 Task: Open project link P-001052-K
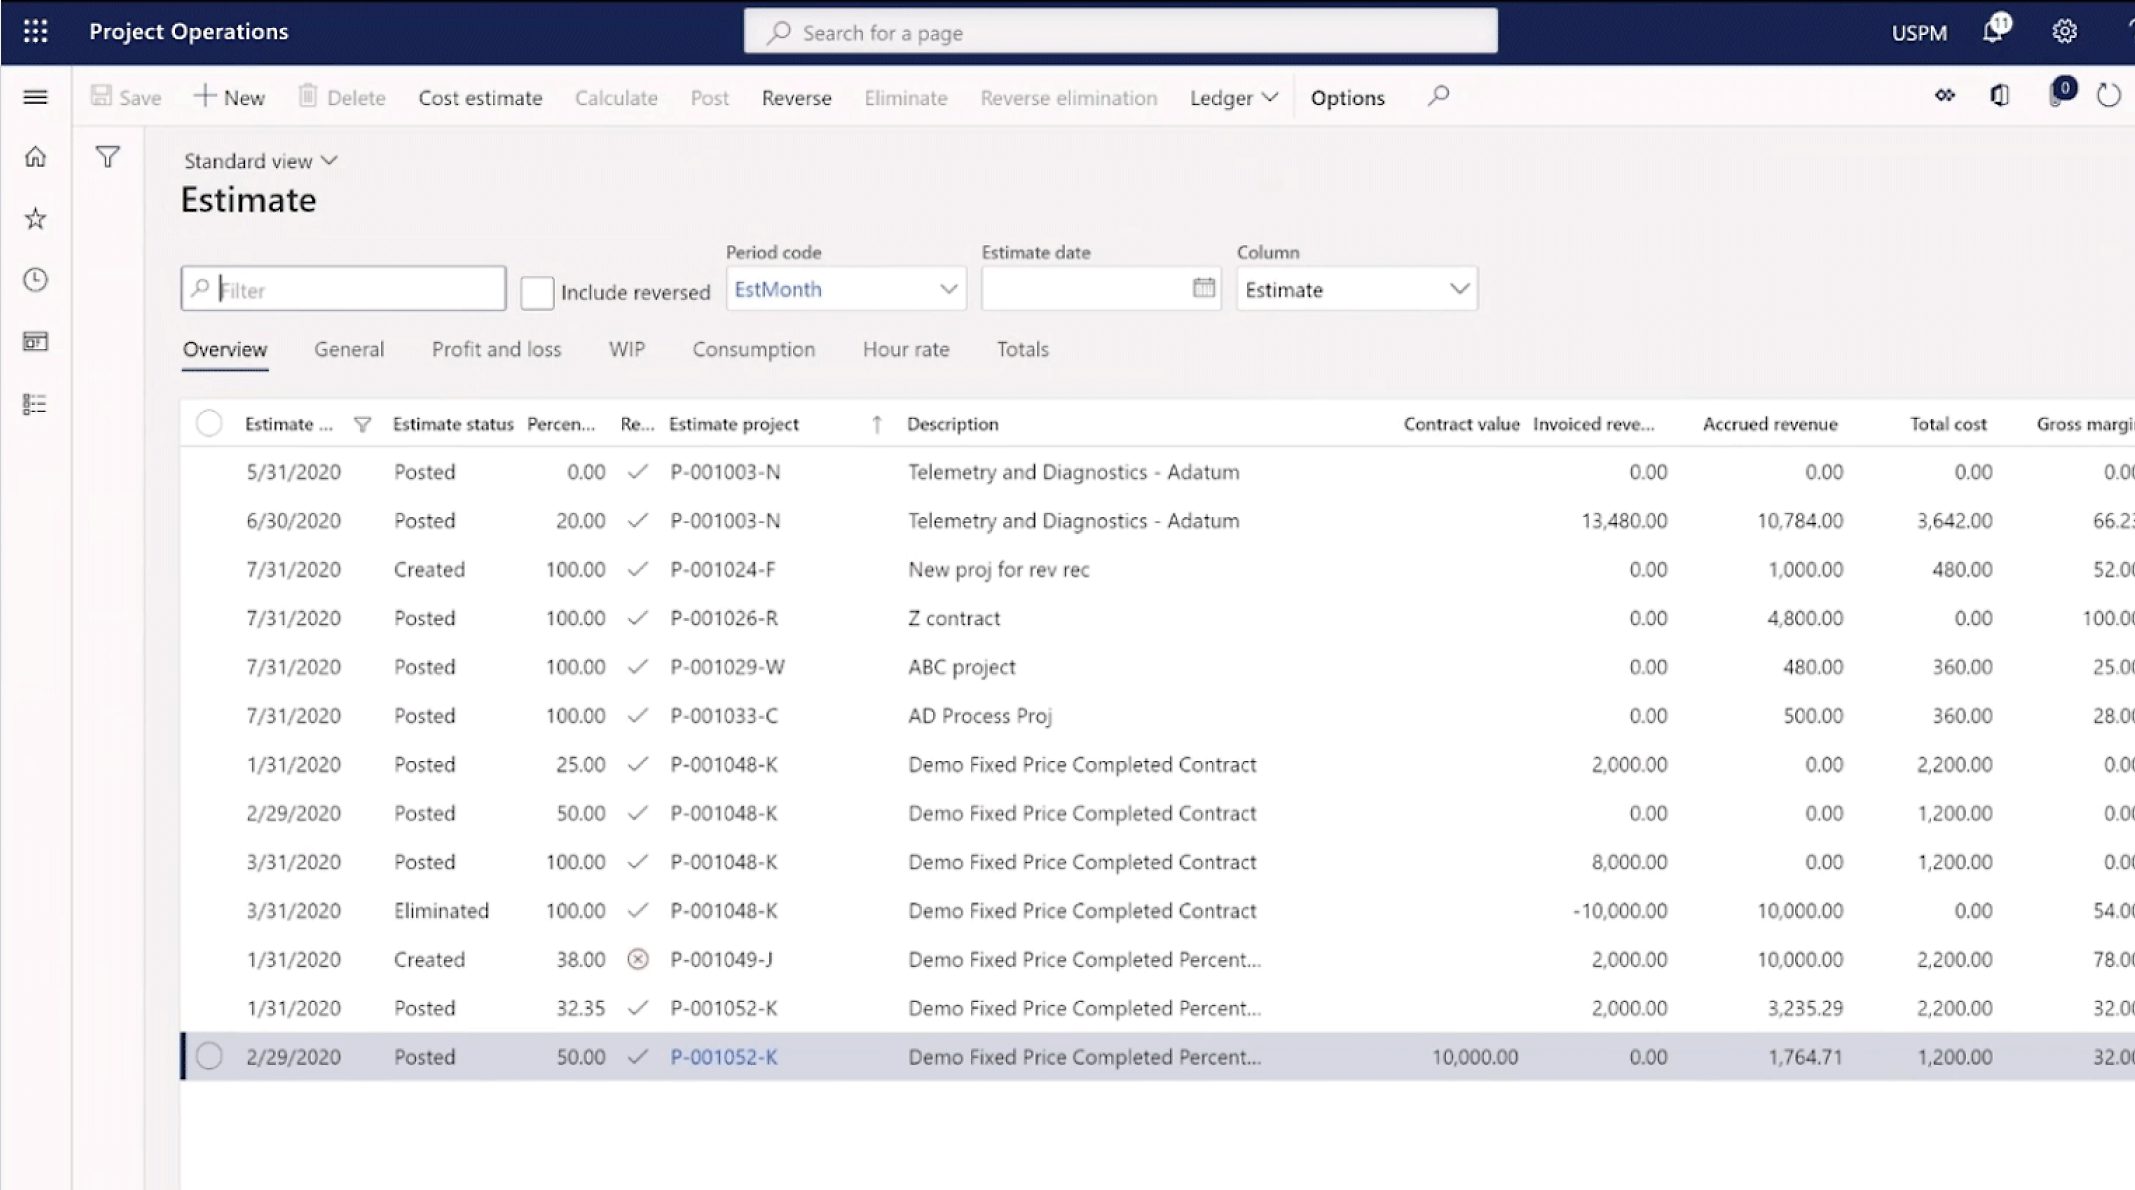click(x=724, y=1056)
